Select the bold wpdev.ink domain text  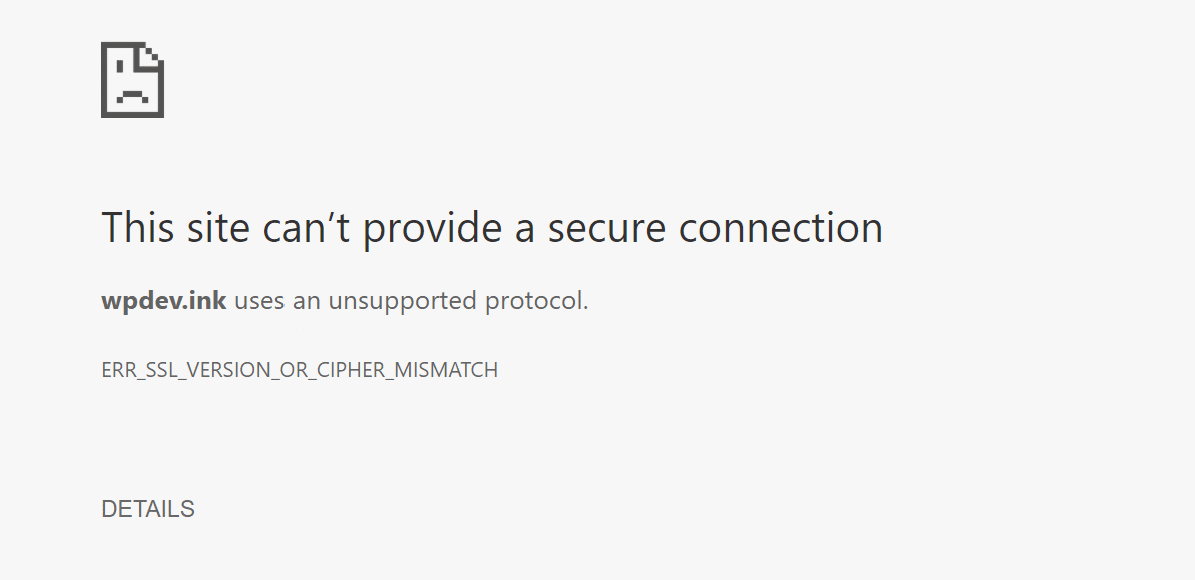pyautogui.click(x=163, y=300)
